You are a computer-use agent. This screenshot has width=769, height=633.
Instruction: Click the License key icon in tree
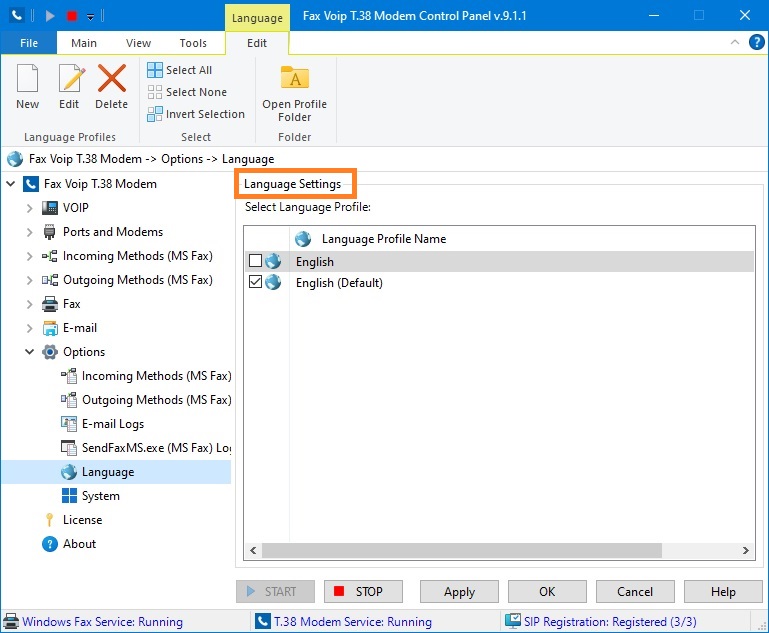point(50,520)
